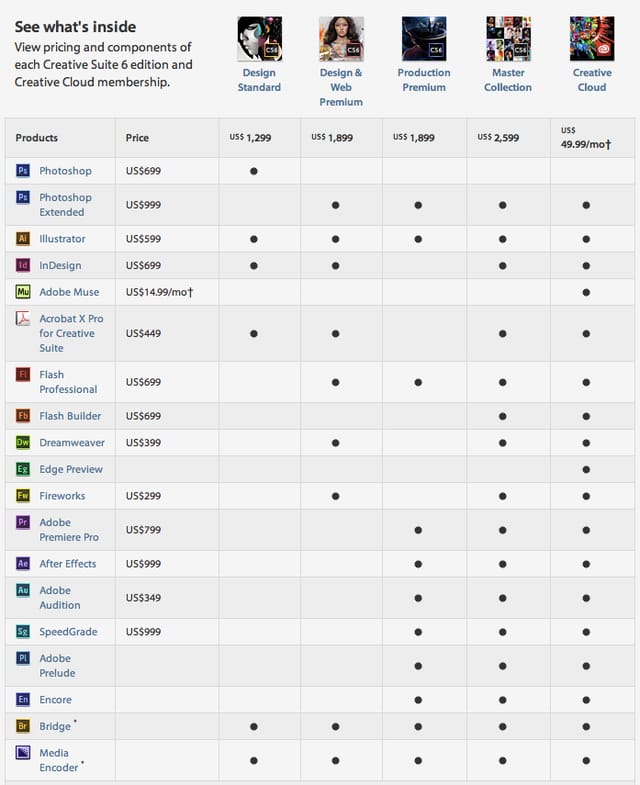Open the Adobe Prelude link
Screen dimensions: 640x785
click(57, 666)
